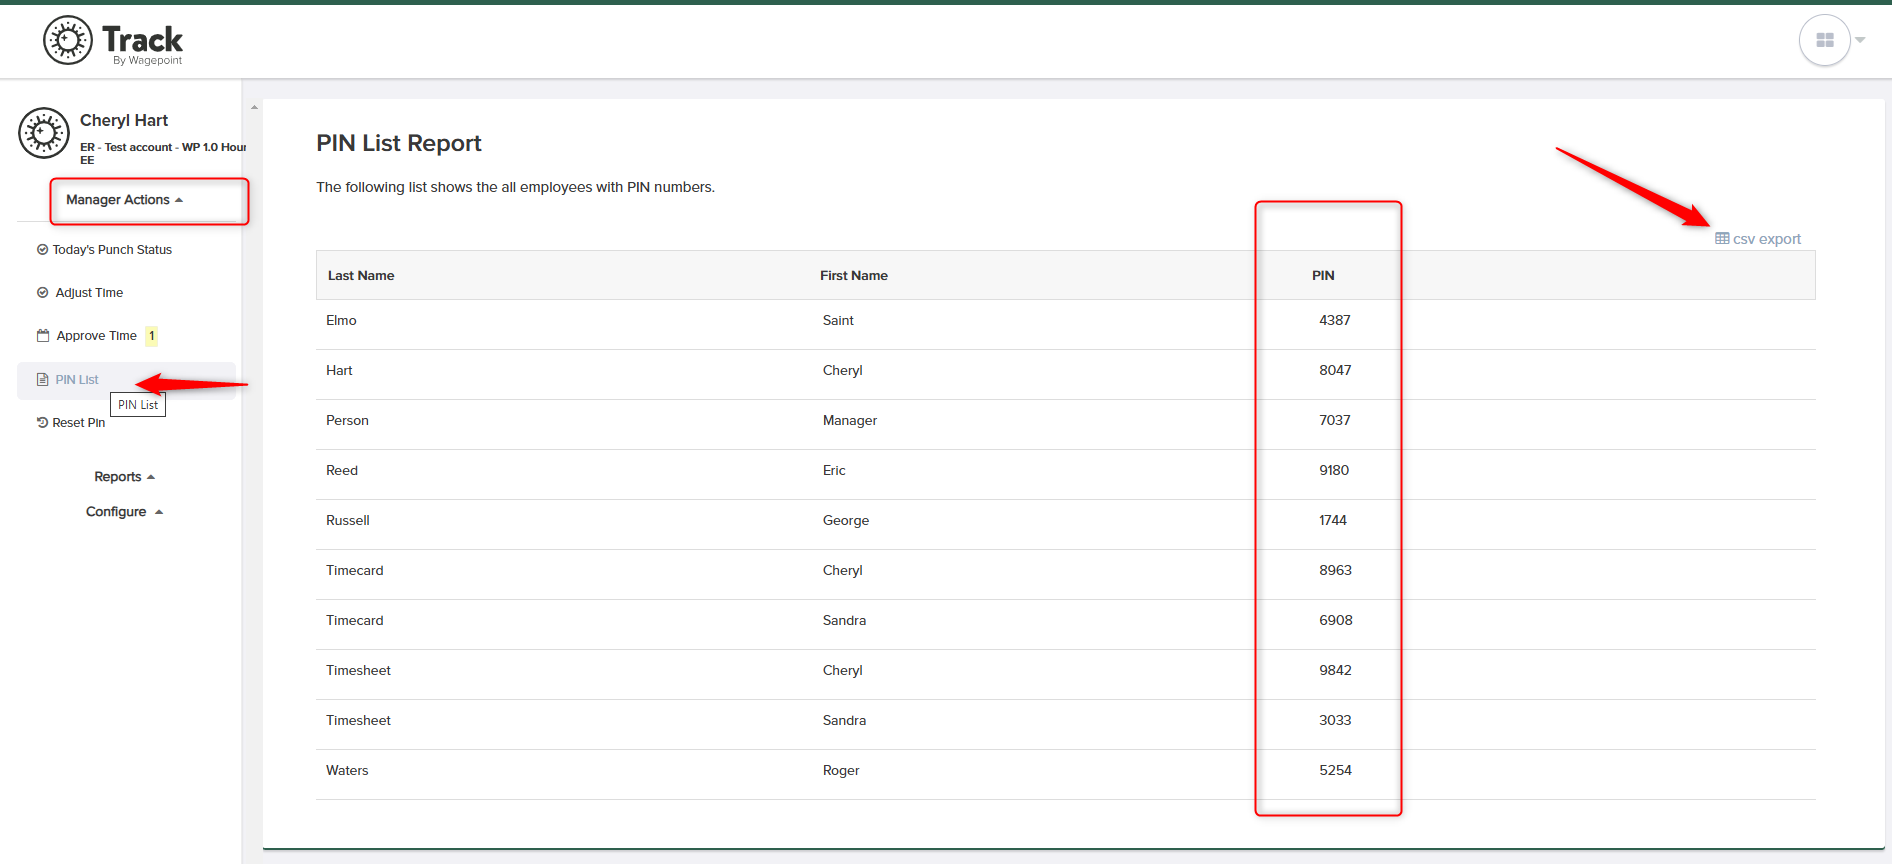Select last name Elmo cell
Image resolution: width=1892 pixels, height=864 pixels.
pyautogui.click(x=341, y=321)
